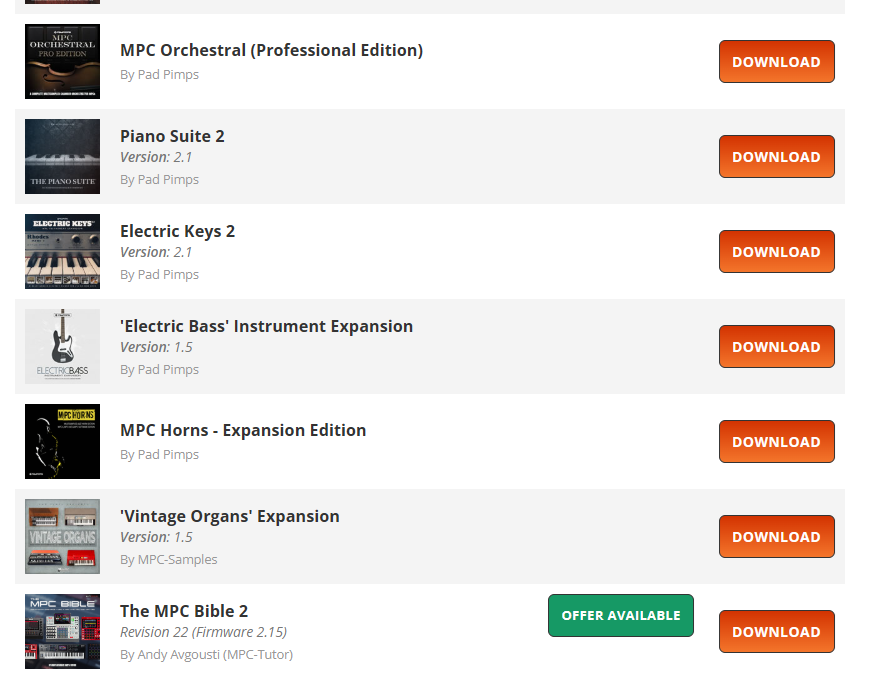Click the Electric Keys 2 title
Image resolution: width=875 pixels, height=682 pixels.
click(x=177, y=231)
